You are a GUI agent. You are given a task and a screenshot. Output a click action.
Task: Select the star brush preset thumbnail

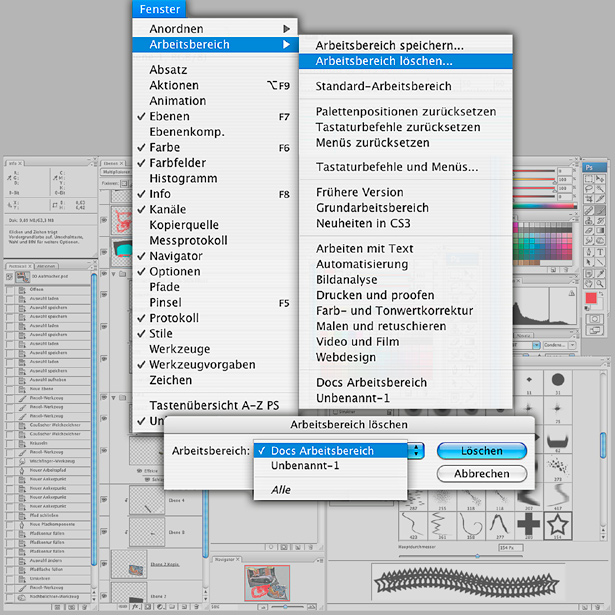coord(557,526)
